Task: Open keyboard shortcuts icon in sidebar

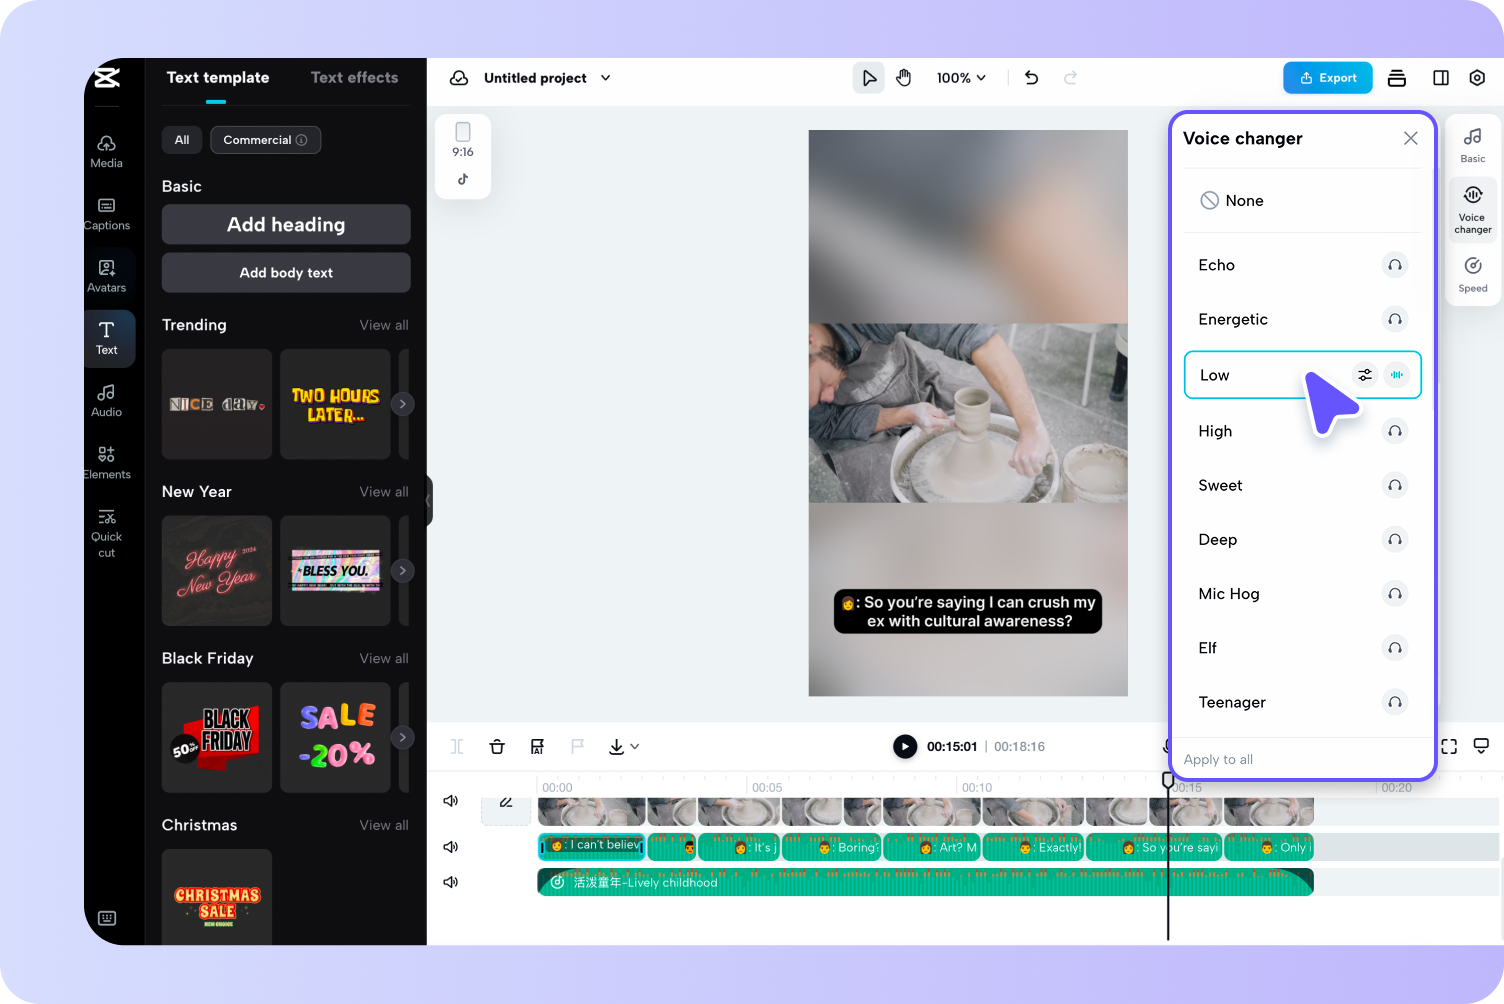Action: pos(107,918)
